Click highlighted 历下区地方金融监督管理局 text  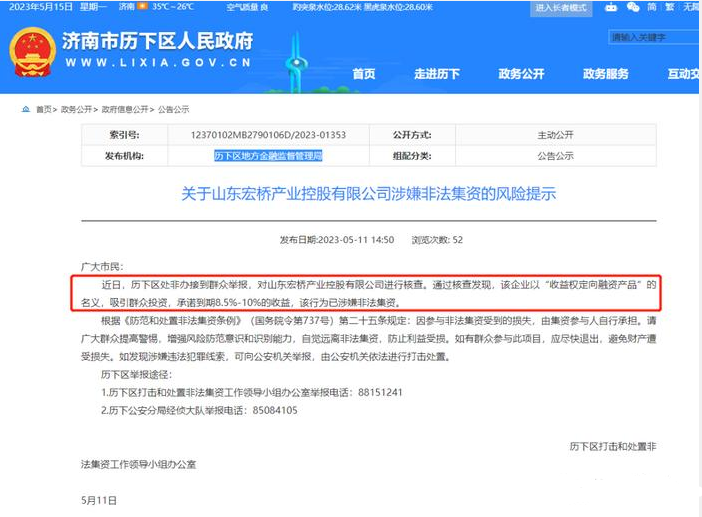(268, 156)
